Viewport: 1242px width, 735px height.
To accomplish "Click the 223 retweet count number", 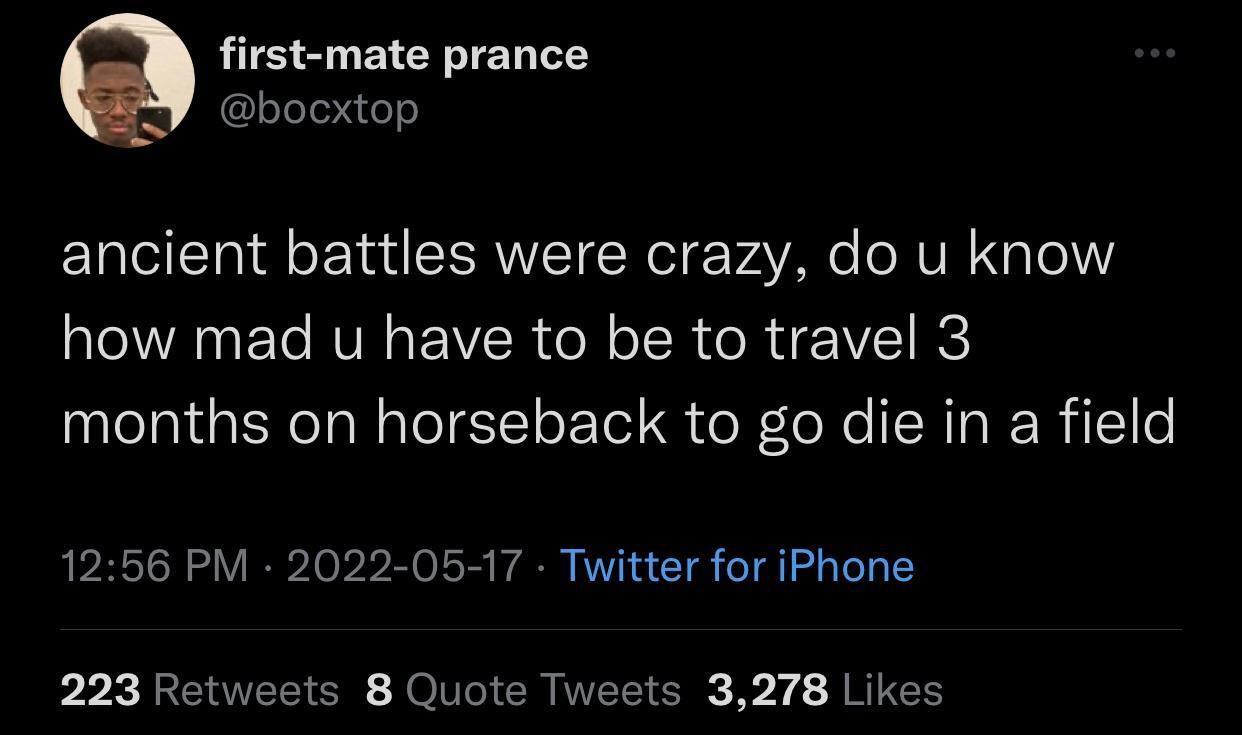I will pos(100,690).
